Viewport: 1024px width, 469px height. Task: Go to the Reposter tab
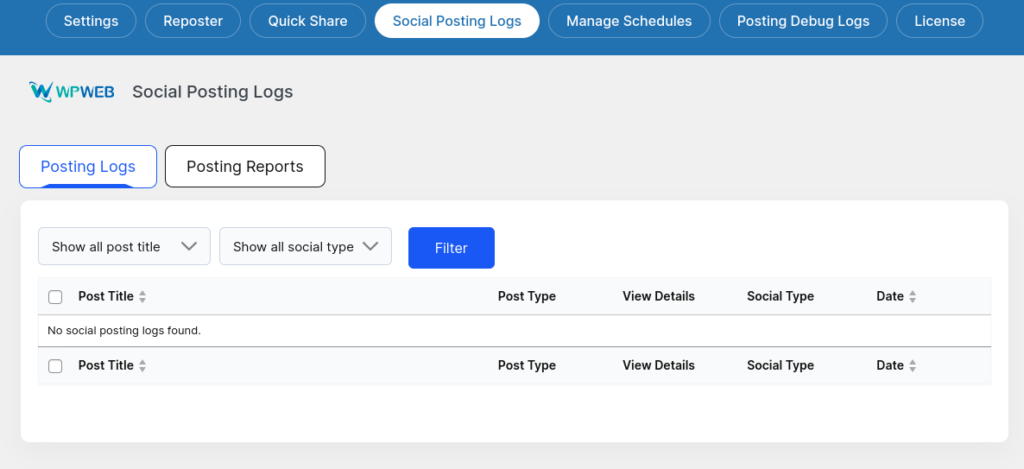click(193, 21)
